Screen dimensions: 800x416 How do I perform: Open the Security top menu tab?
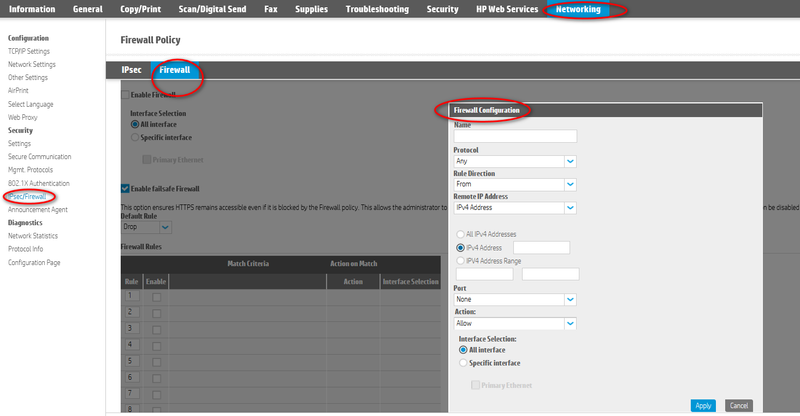[442, 9]
